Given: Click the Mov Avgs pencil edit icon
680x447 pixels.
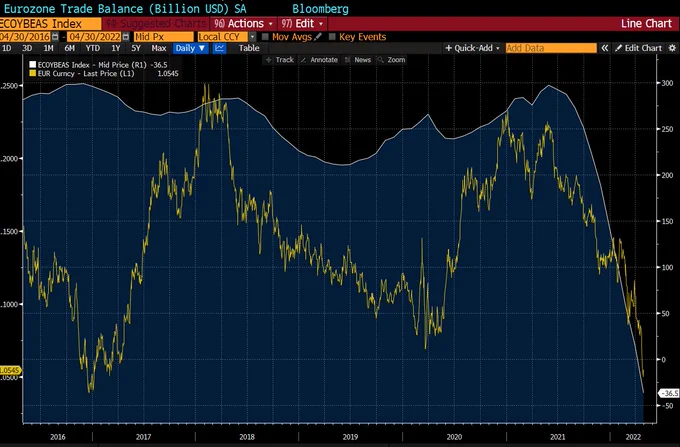Looking at the screenshot, I should pos(318,37).
